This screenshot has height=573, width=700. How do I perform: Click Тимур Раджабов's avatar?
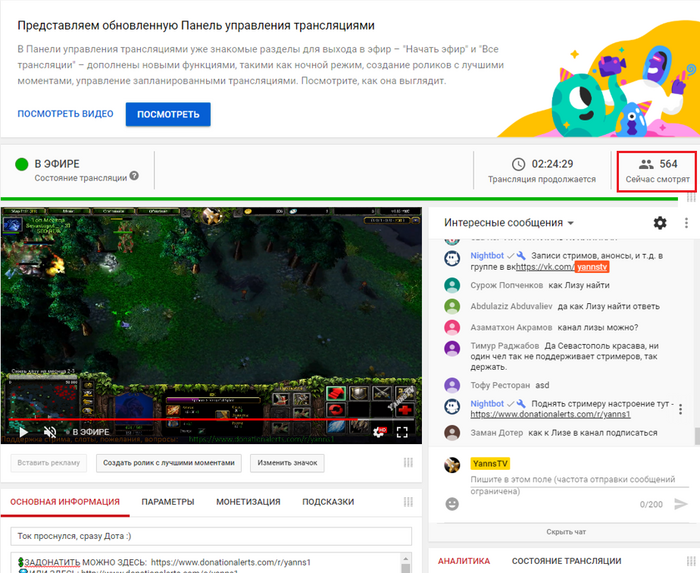[x=452, y=349]
